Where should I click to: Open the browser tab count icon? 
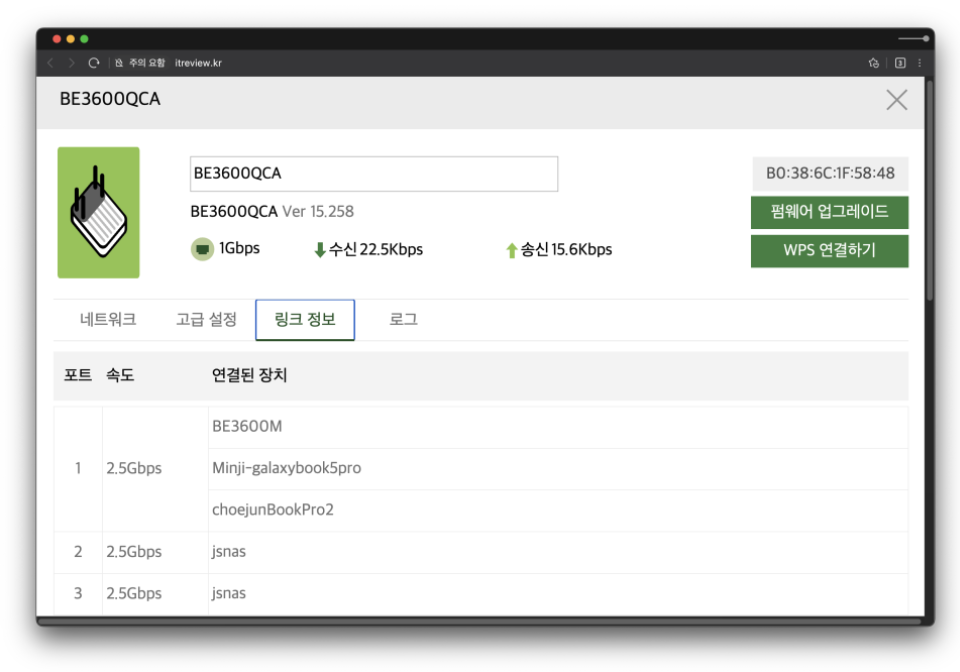(x=900, y=63)
